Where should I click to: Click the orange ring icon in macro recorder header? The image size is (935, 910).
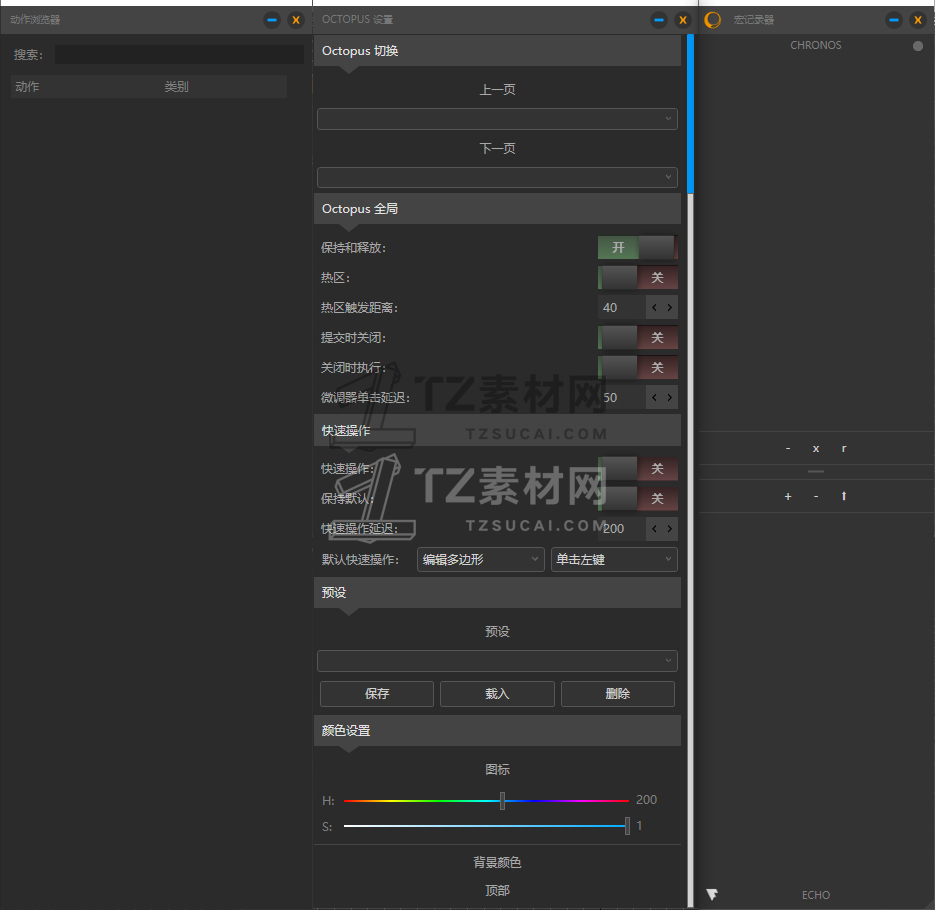point(713,20)
